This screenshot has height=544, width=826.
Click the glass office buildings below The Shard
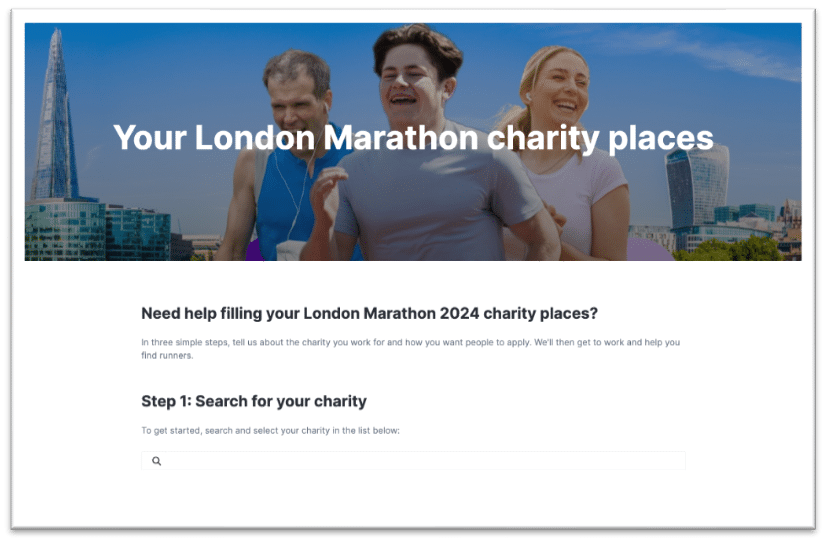pos(97,230)
